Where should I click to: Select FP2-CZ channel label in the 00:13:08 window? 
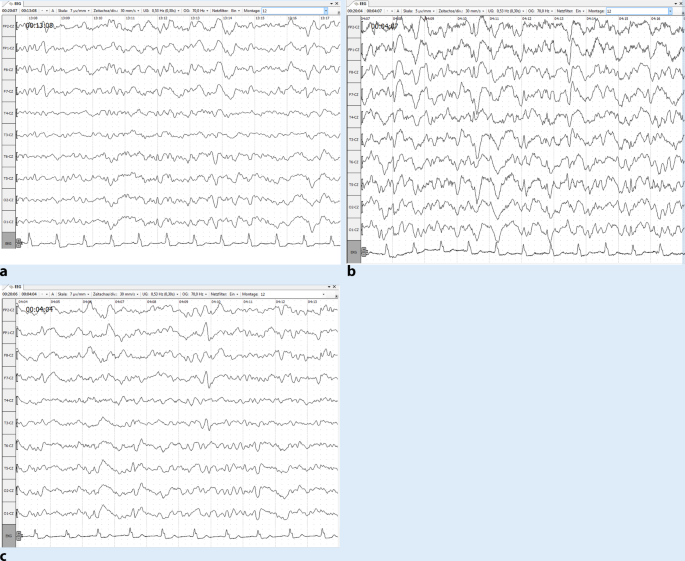8,47
